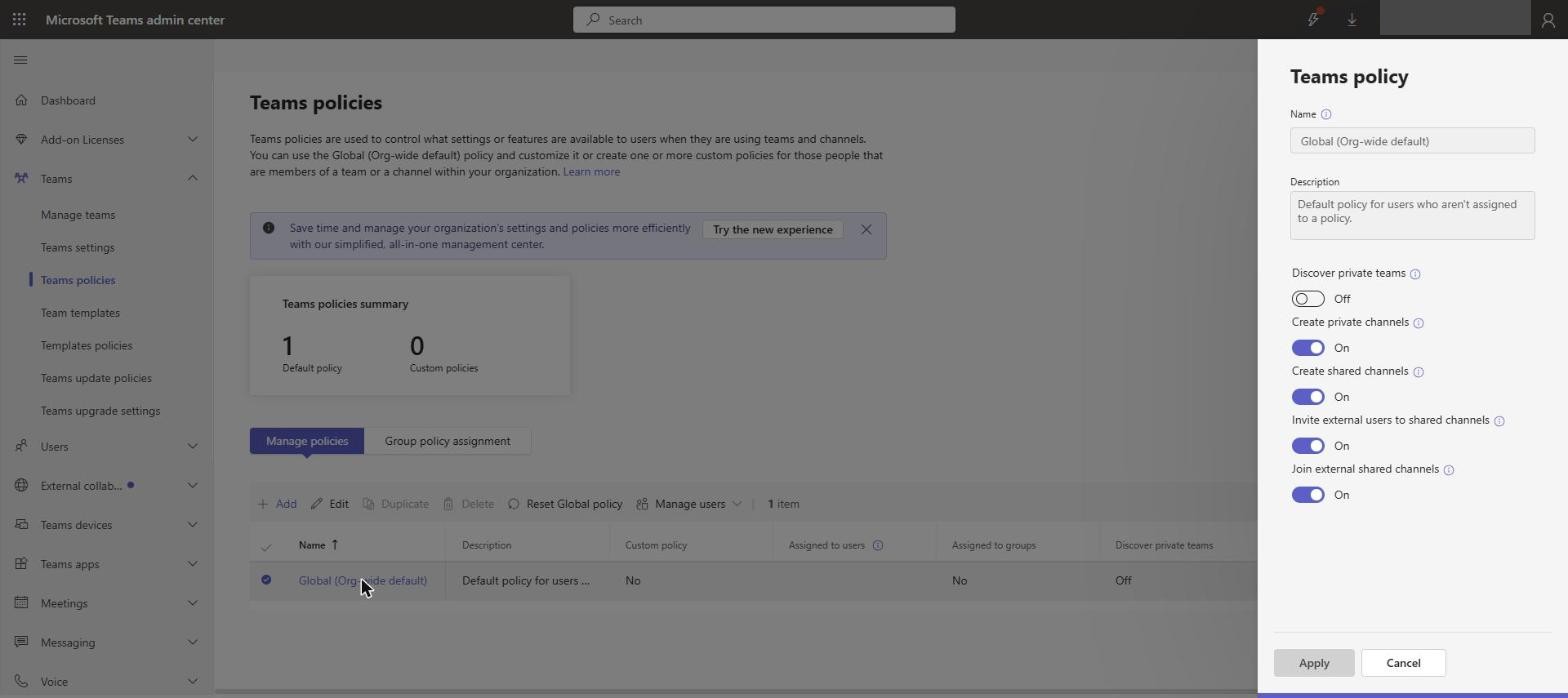The image size is (1568, 698).
Task: Open the notifications lightning icon
Action: click(x=1314, y=19)
